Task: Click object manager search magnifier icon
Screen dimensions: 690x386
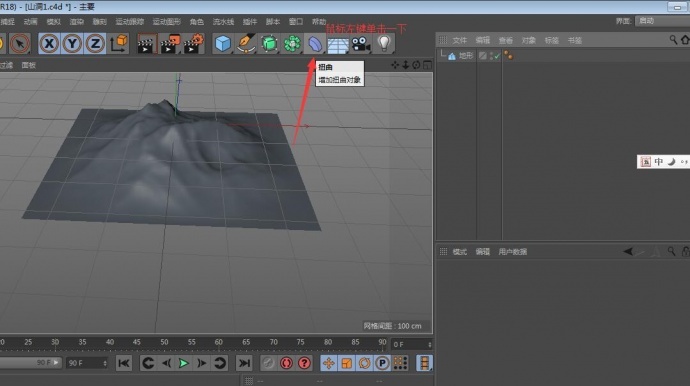Action: (673, 40)
